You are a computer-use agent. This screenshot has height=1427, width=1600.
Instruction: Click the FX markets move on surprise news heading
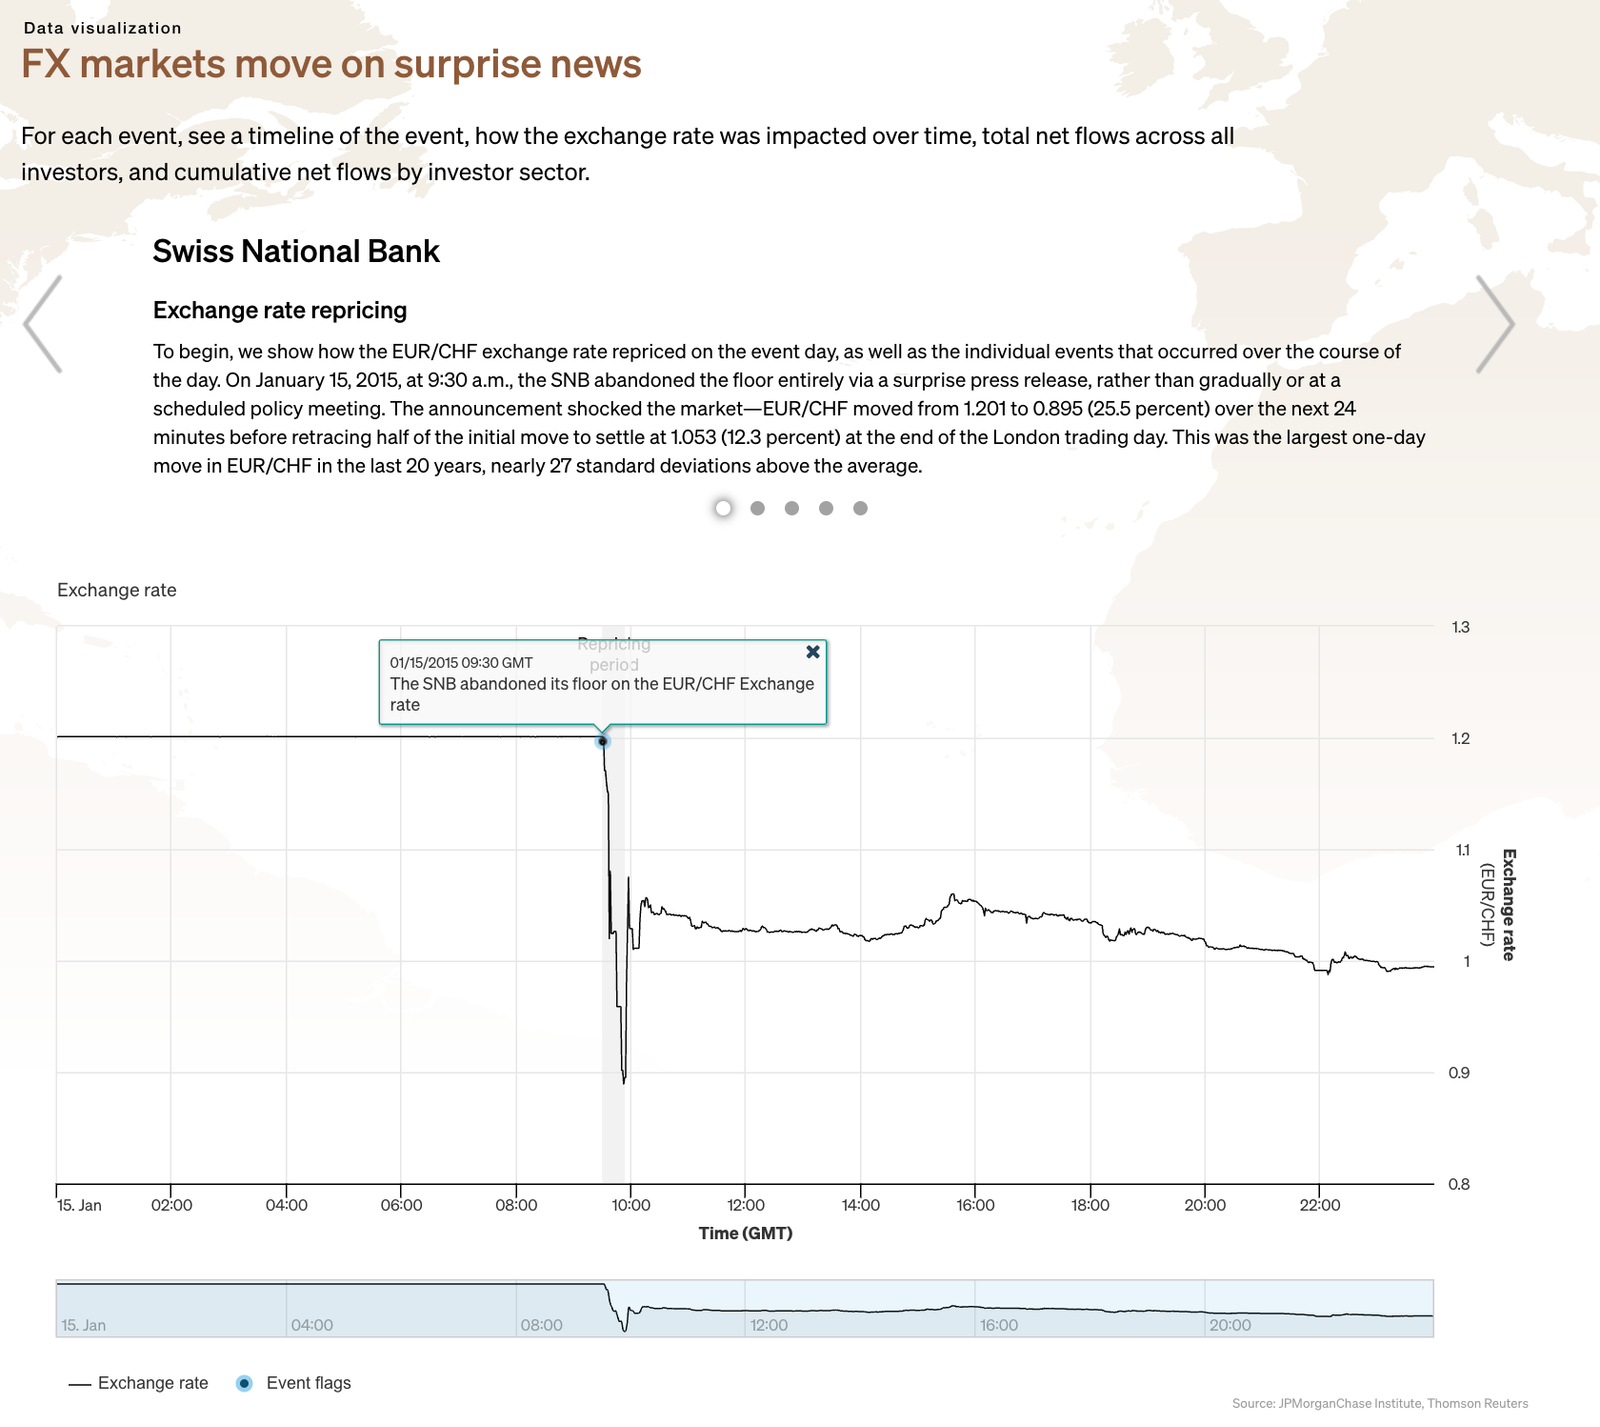[x=331, y=64]
